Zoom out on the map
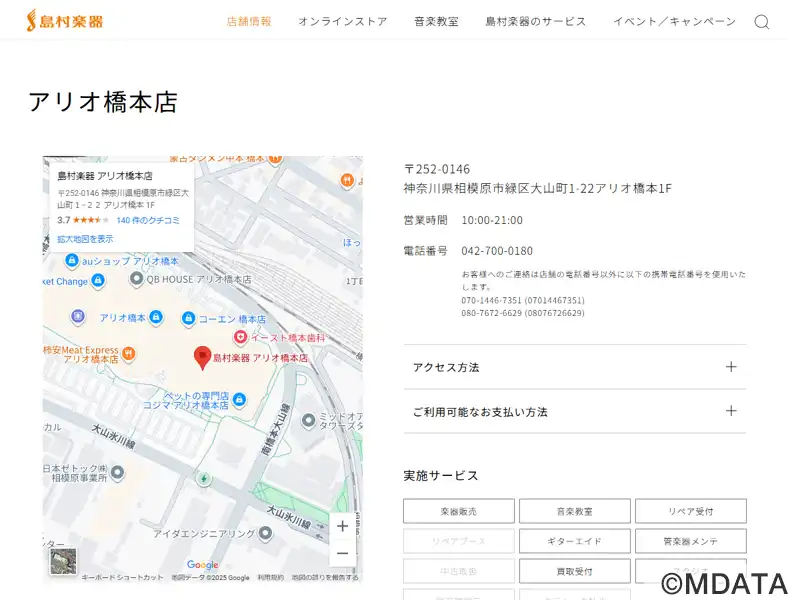 click(x=343, y=553)
